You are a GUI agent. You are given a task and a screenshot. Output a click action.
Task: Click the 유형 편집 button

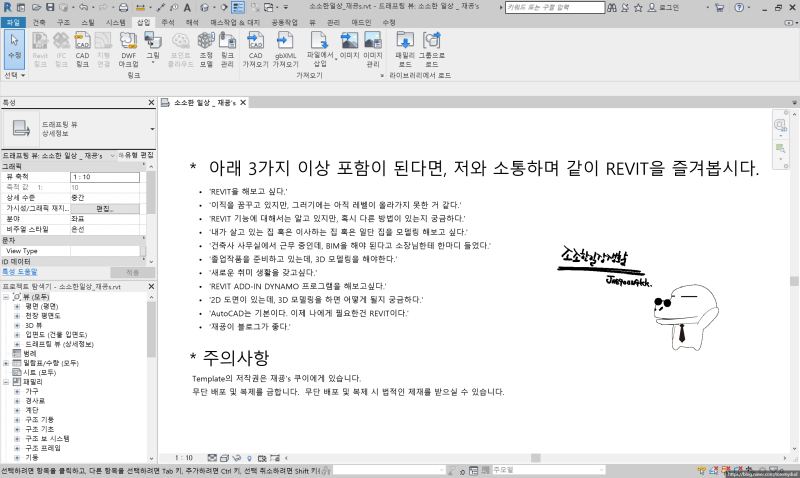click(x=136, y=155)
